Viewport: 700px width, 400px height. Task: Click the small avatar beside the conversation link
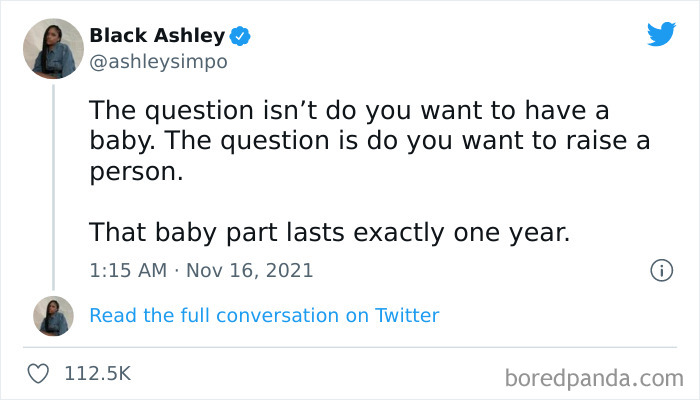point(52,315)
